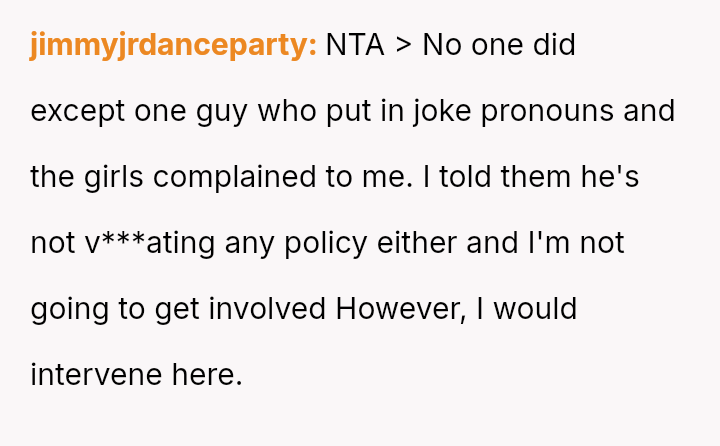Image resolution: width=720 pixels, height=446 pixels.
Task: Click the words 'put in' in the comment
Action: coord(366,111)
